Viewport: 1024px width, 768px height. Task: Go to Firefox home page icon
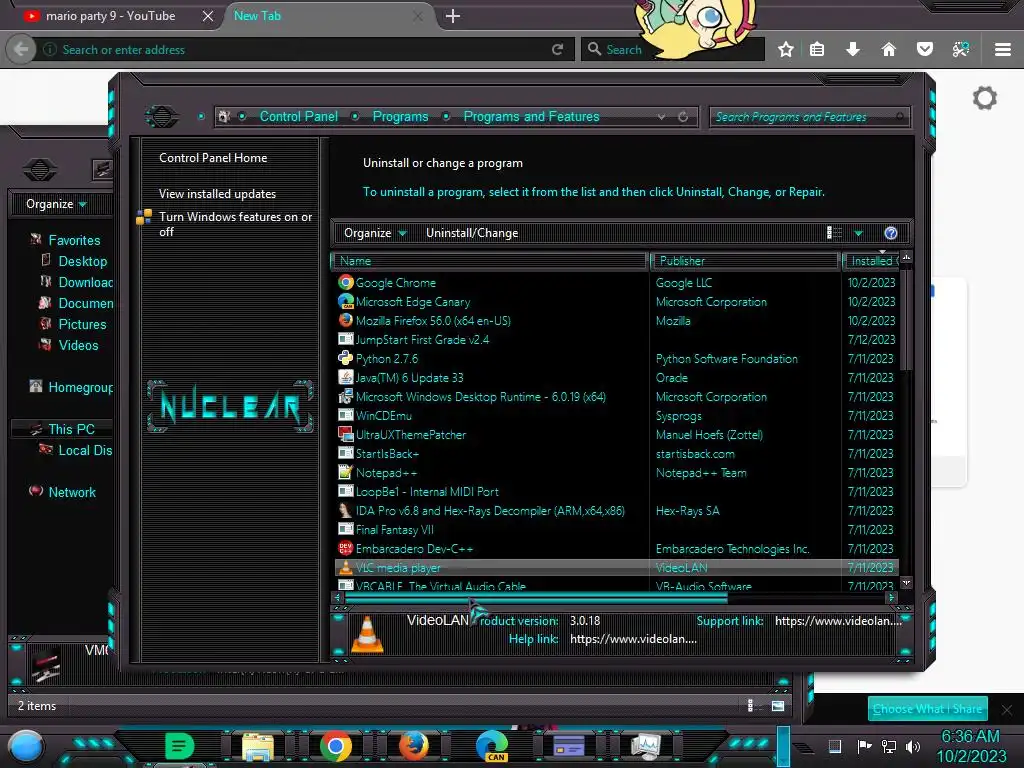point(888,49)
